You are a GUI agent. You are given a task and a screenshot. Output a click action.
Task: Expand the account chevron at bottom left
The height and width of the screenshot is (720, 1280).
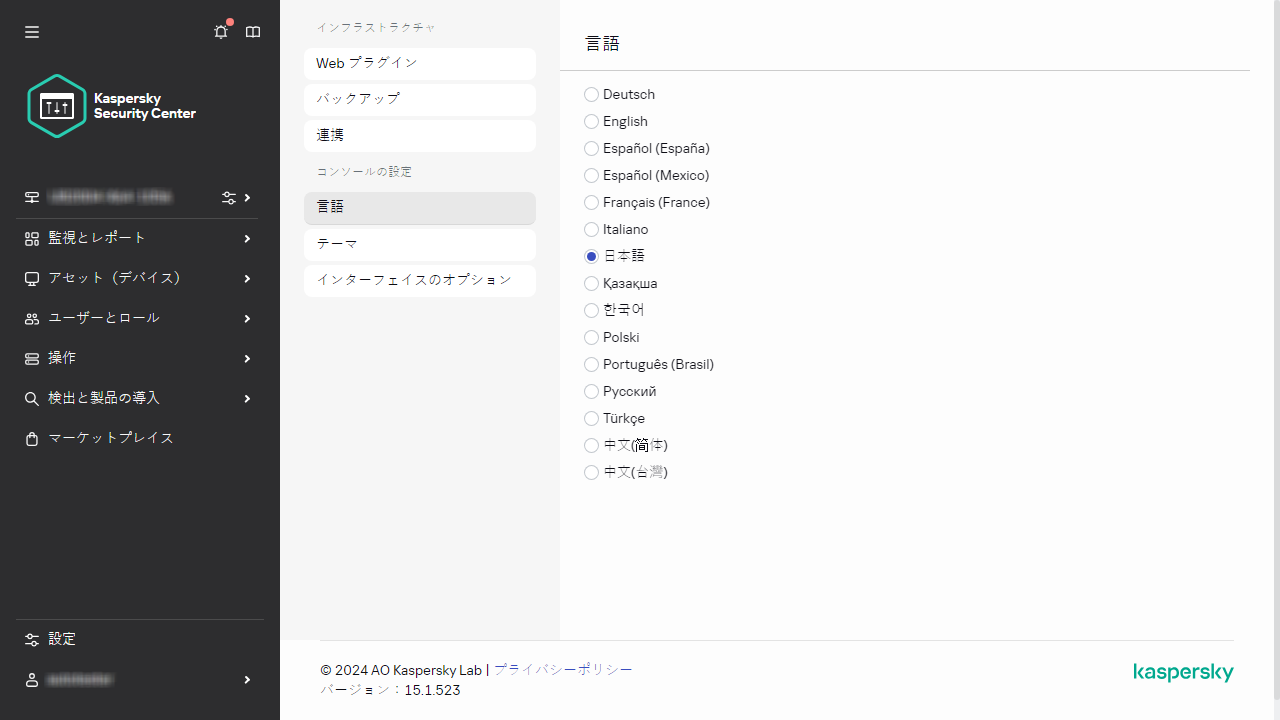[x=246, y=680]
